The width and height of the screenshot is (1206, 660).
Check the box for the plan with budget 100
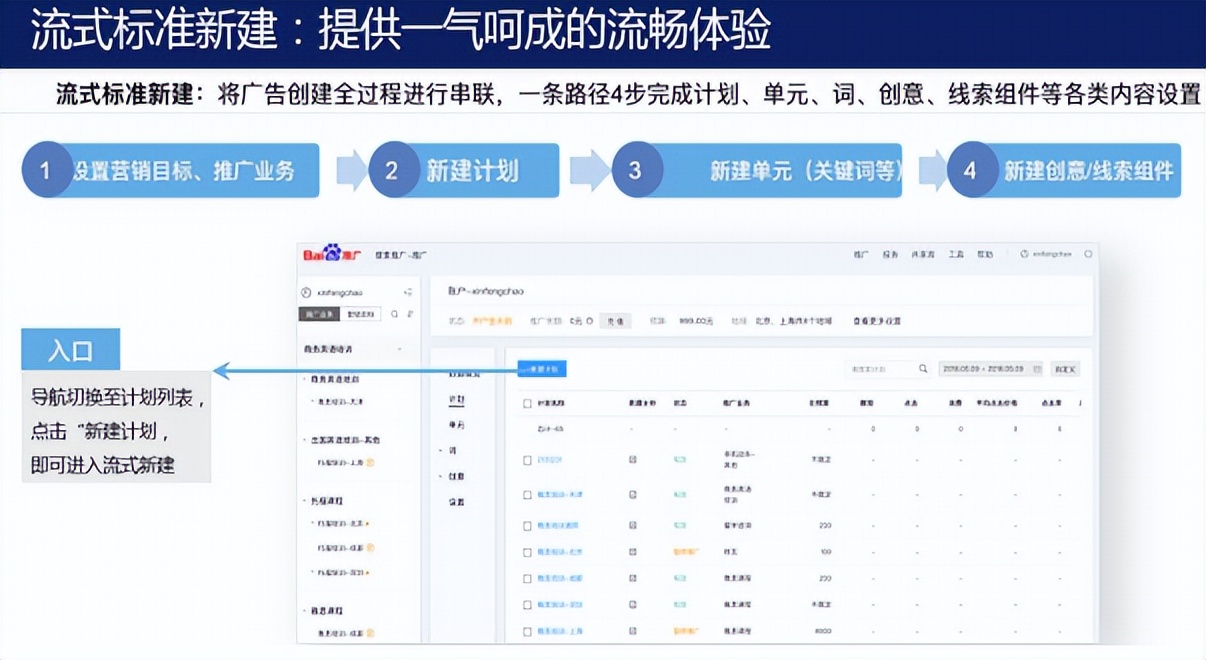pyautogui.click(x=528, y=552)
